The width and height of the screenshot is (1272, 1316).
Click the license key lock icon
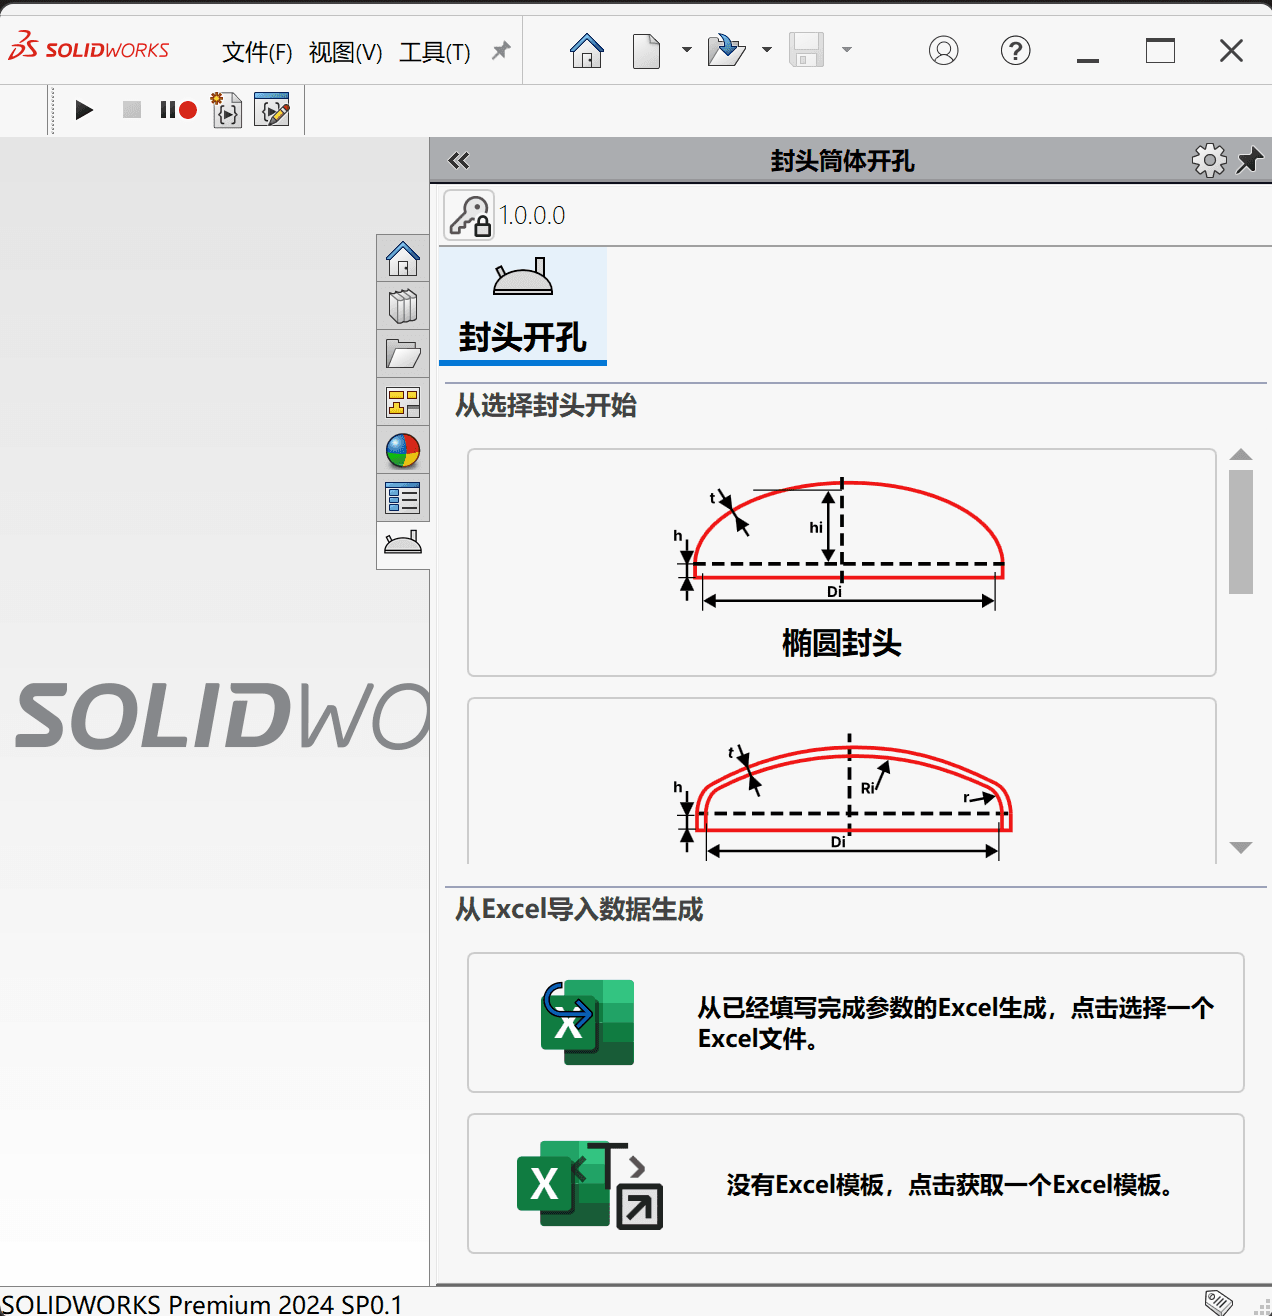[469, 215]
